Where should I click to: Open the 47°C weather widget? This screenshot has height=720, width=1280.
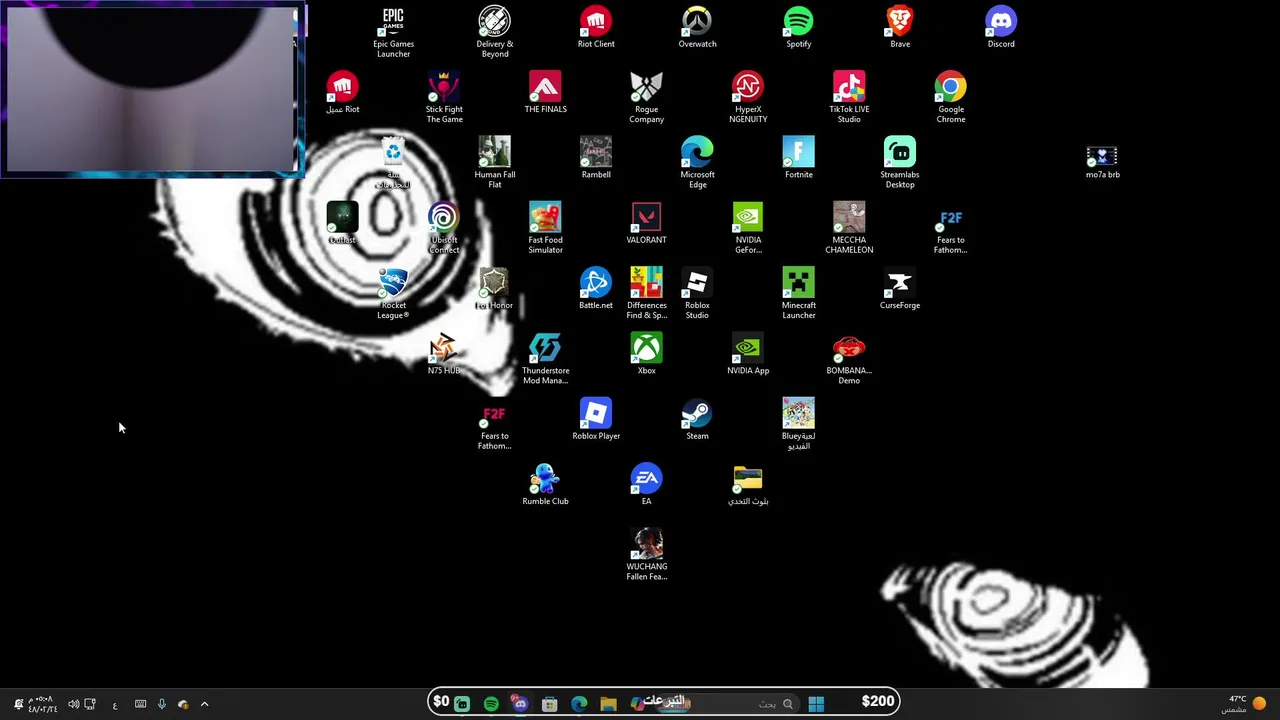pos(1243,704)
